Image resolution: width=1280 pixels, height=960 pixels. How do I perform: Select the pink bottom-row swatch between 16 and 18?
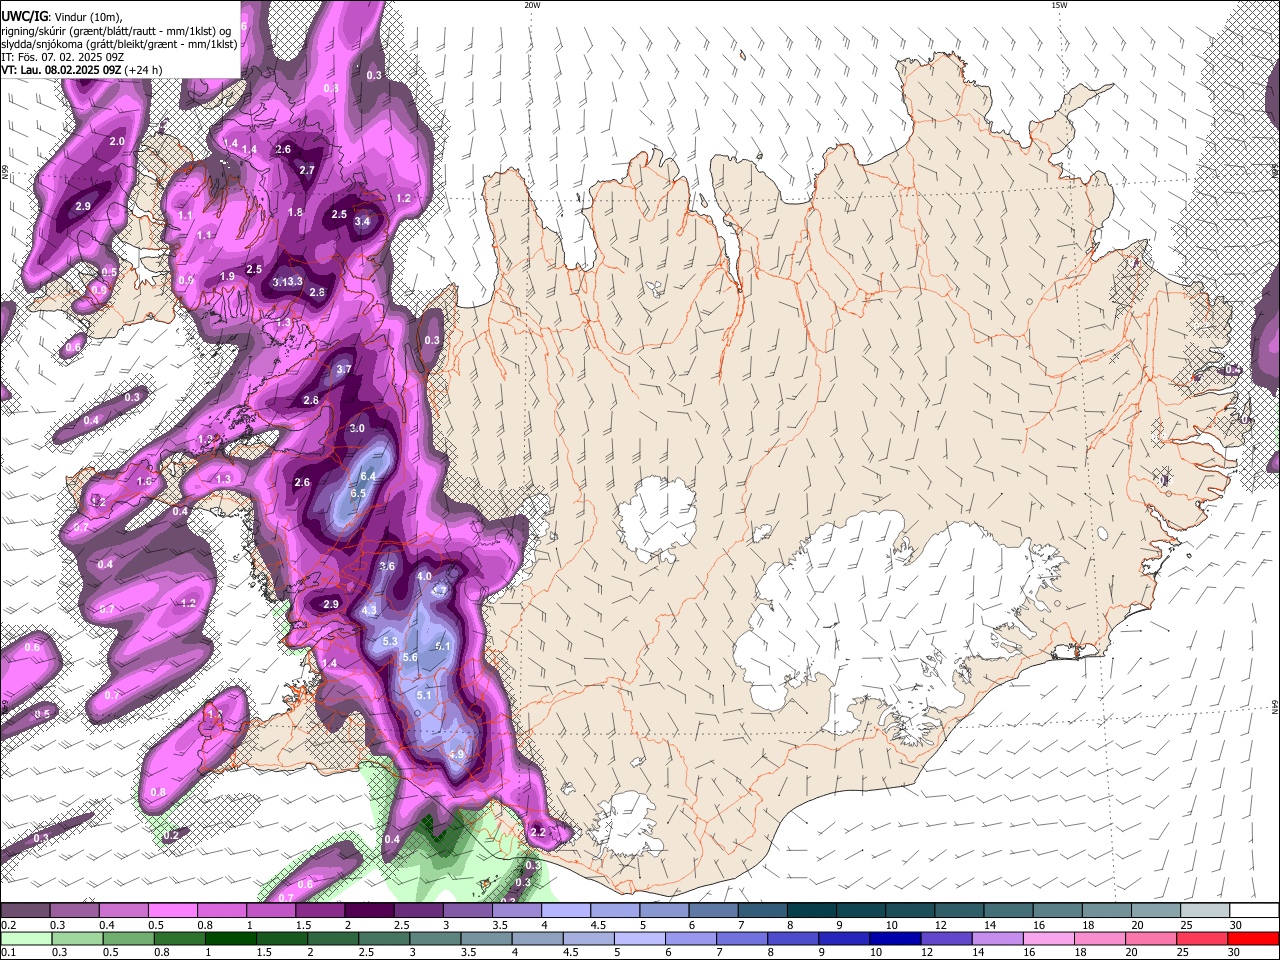click(1049, 939)
